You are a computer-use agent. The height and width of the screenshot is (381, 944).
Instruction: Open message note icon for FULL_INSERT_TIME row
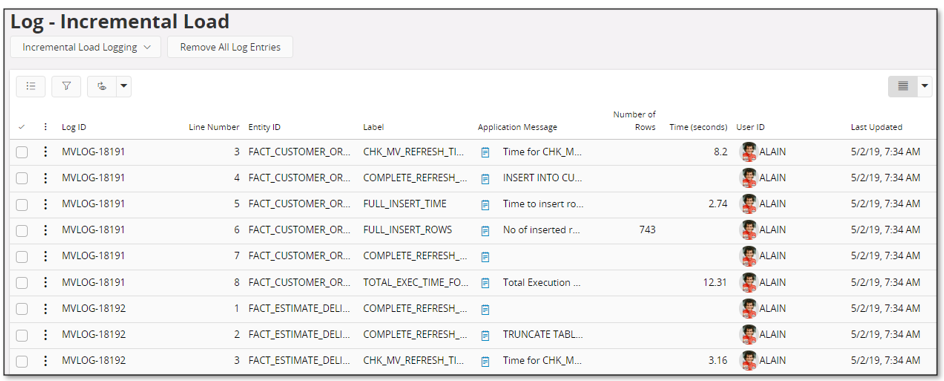tap(485, 205)
